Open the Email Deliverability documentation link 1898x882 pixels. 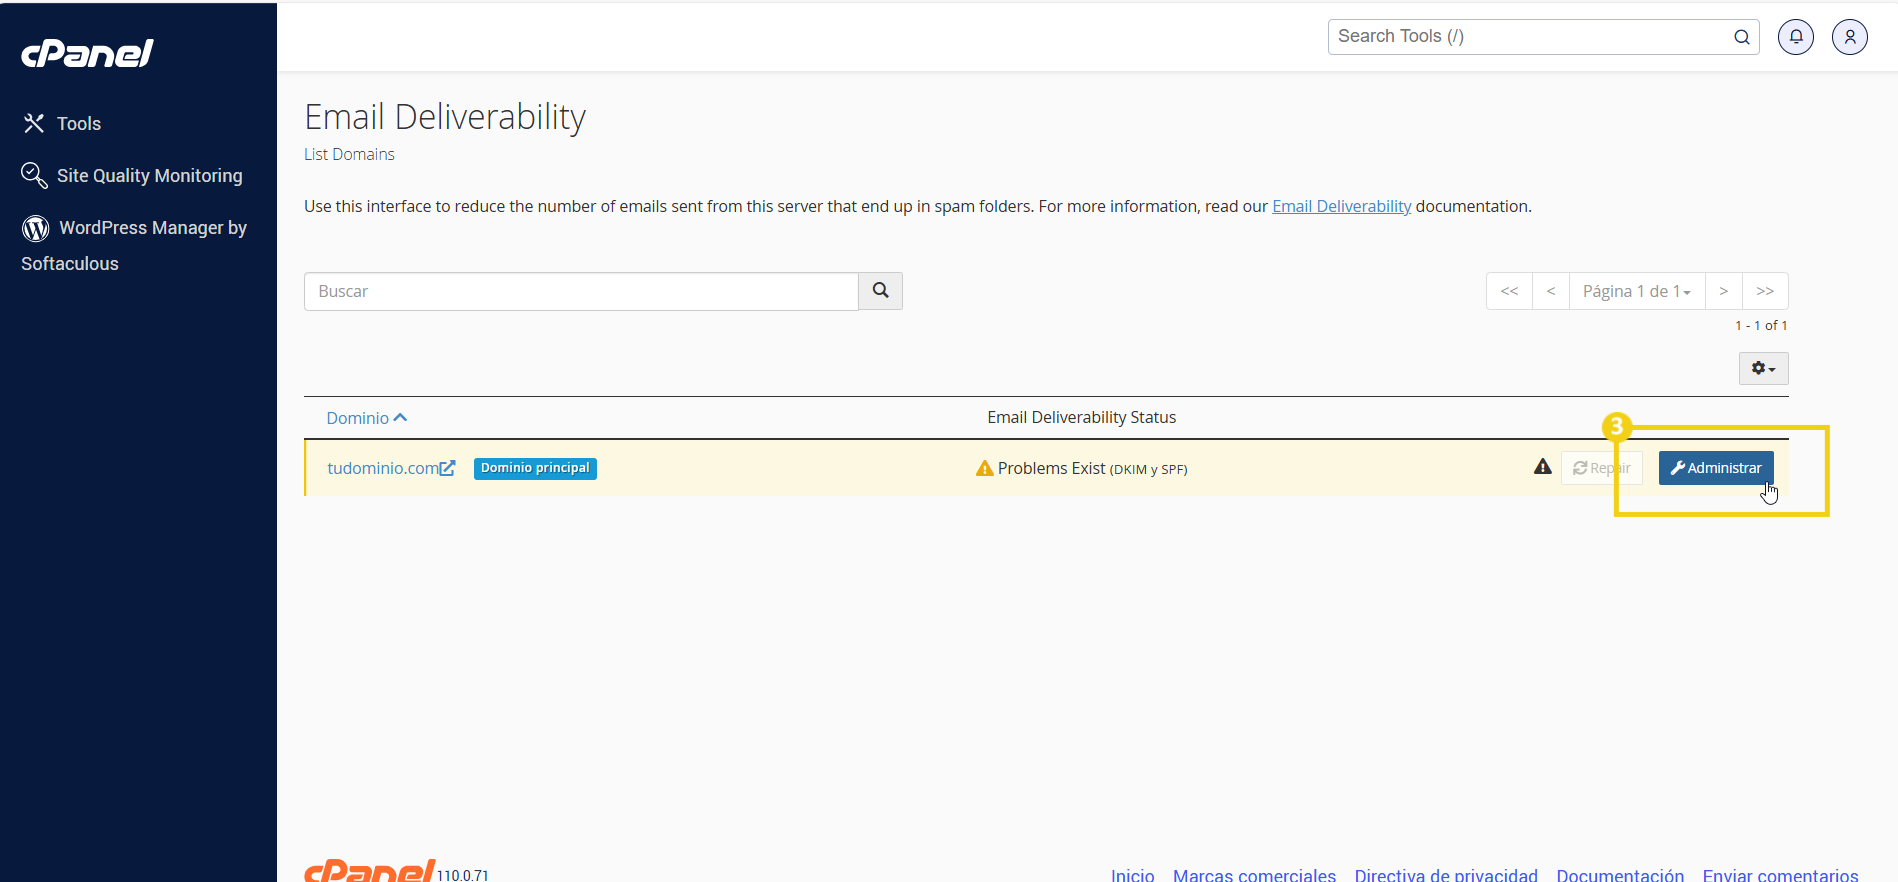point(1340,206)
